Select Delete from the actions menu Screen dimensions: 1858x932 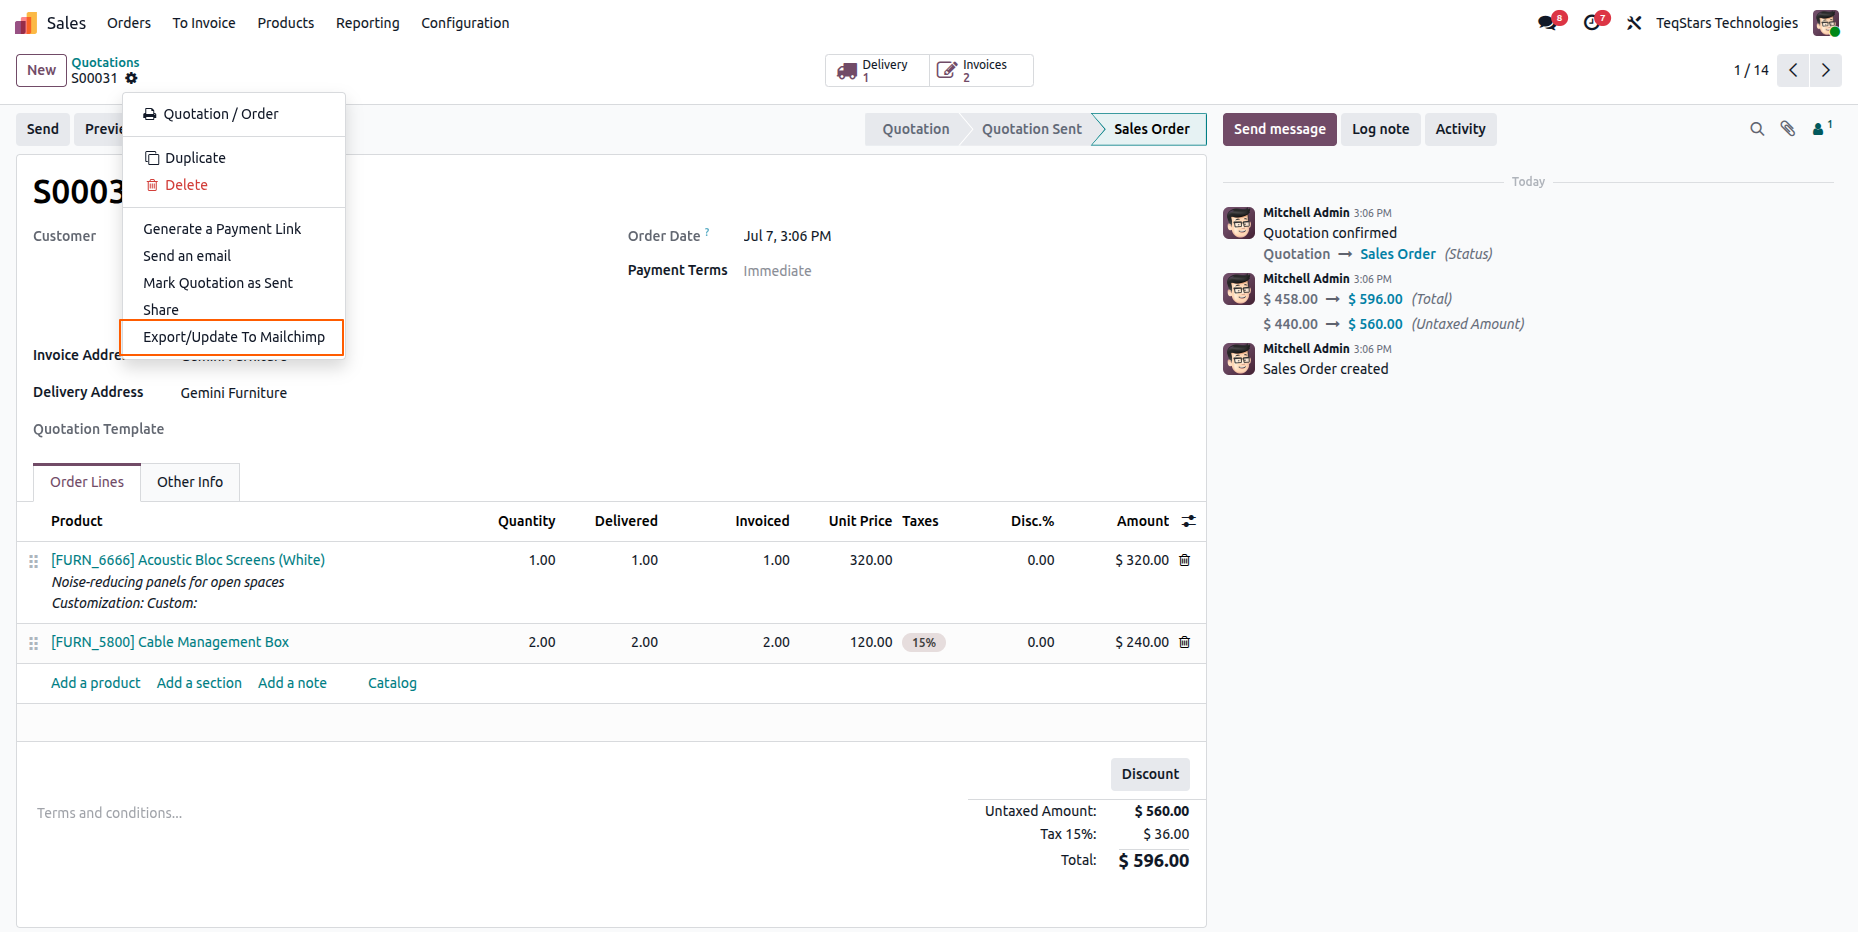(x=234, y=185)
